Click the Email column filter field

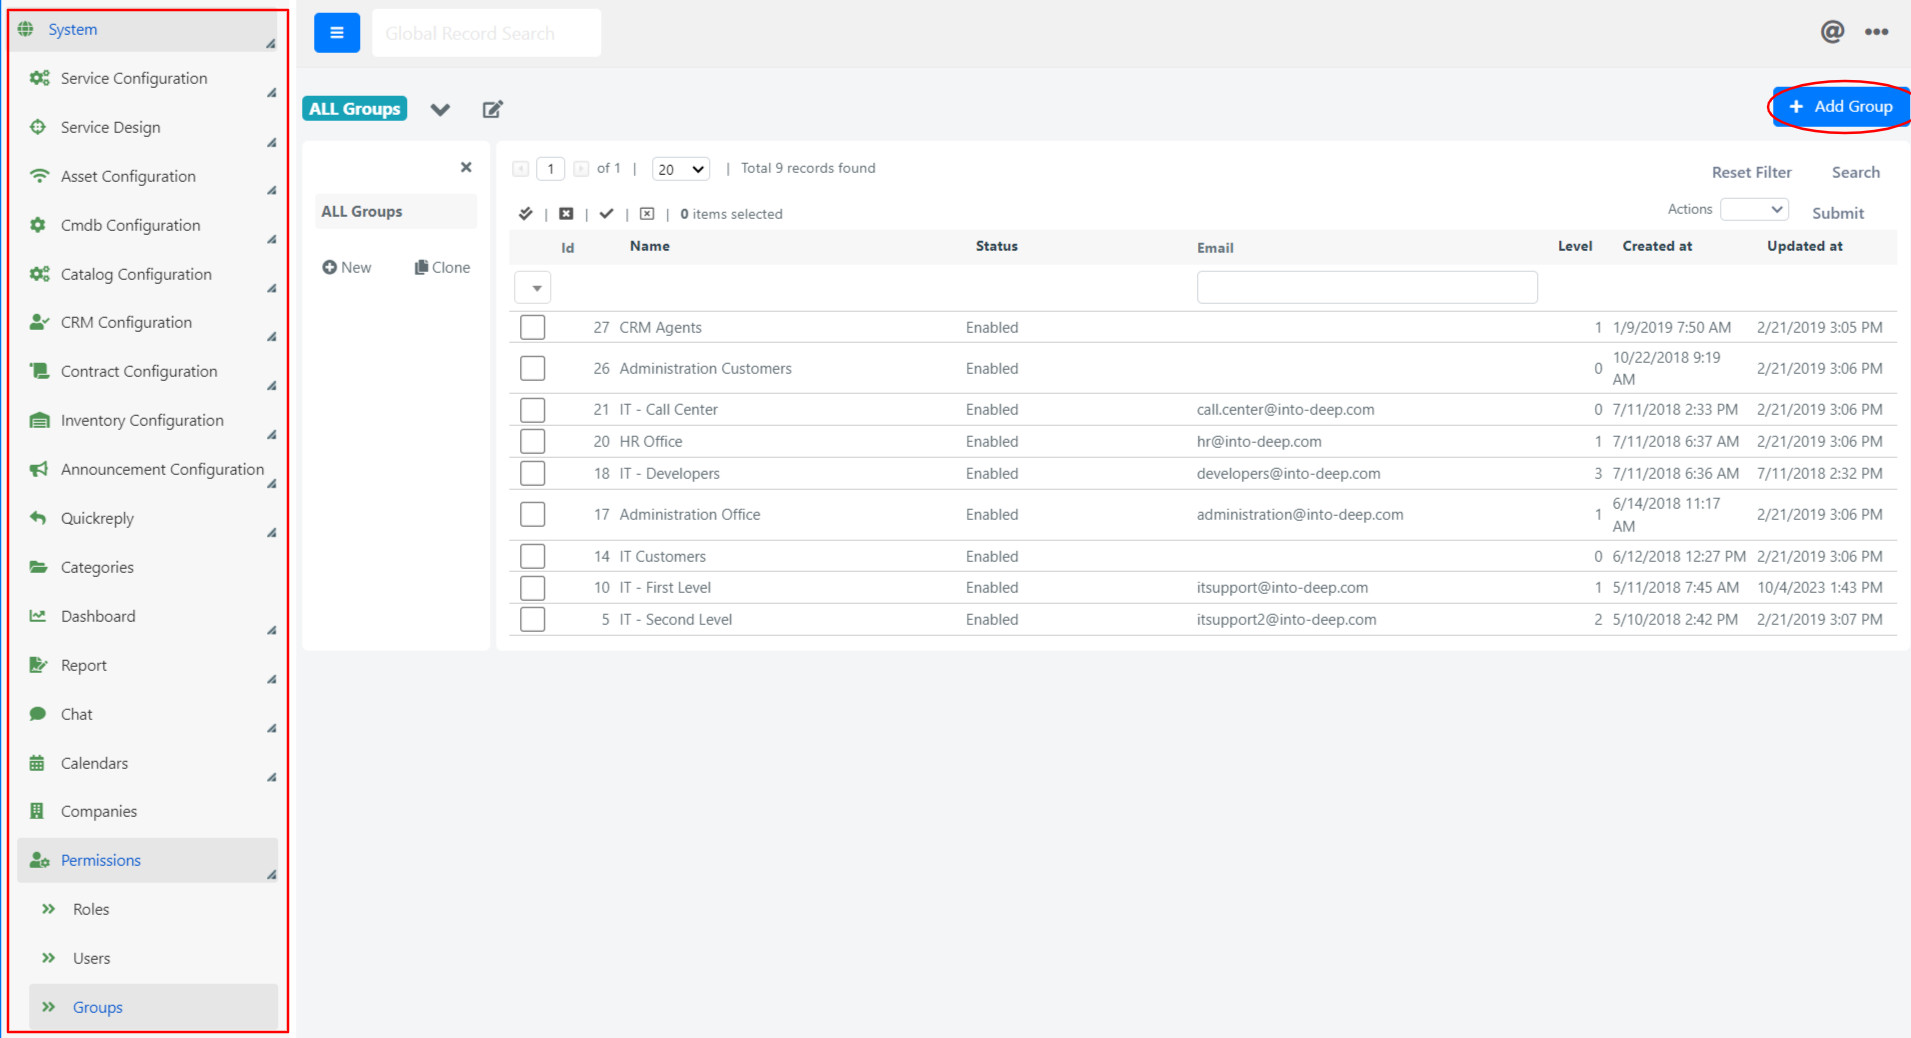point(1367,288)
